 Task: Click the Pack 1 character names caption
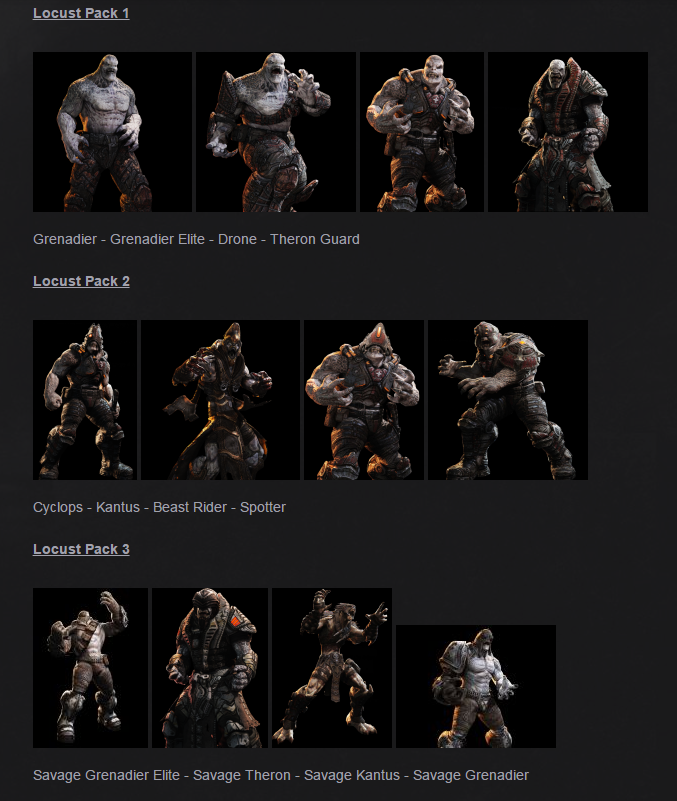(x=196, y=240)
